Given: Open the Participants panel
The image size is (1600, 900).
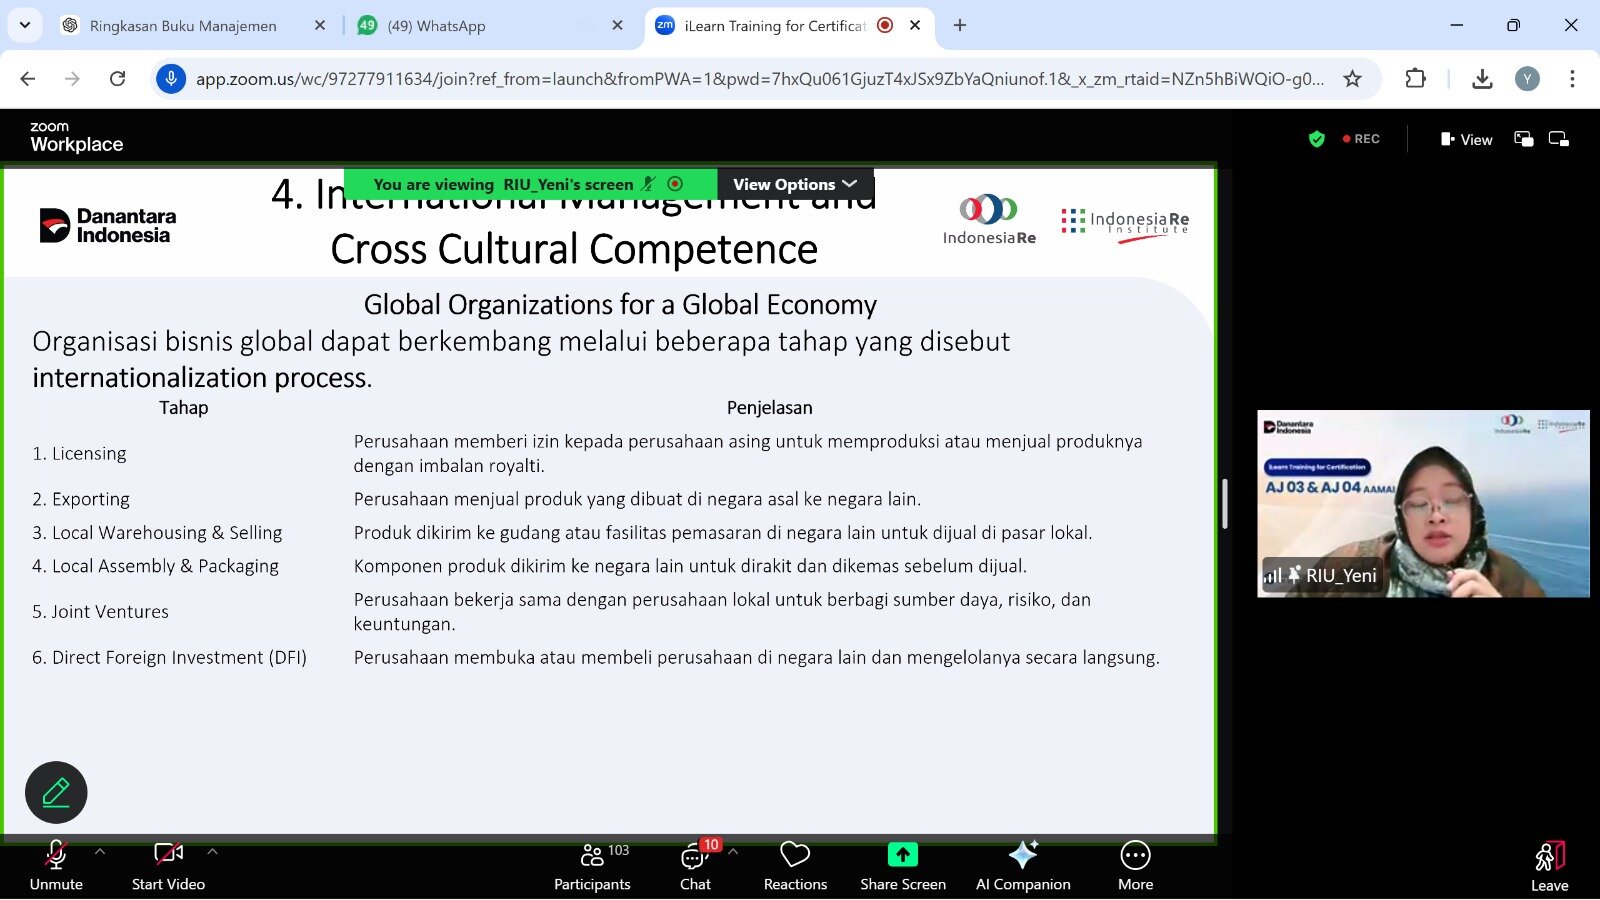Looking at the screenshot, I should (592, 866).
